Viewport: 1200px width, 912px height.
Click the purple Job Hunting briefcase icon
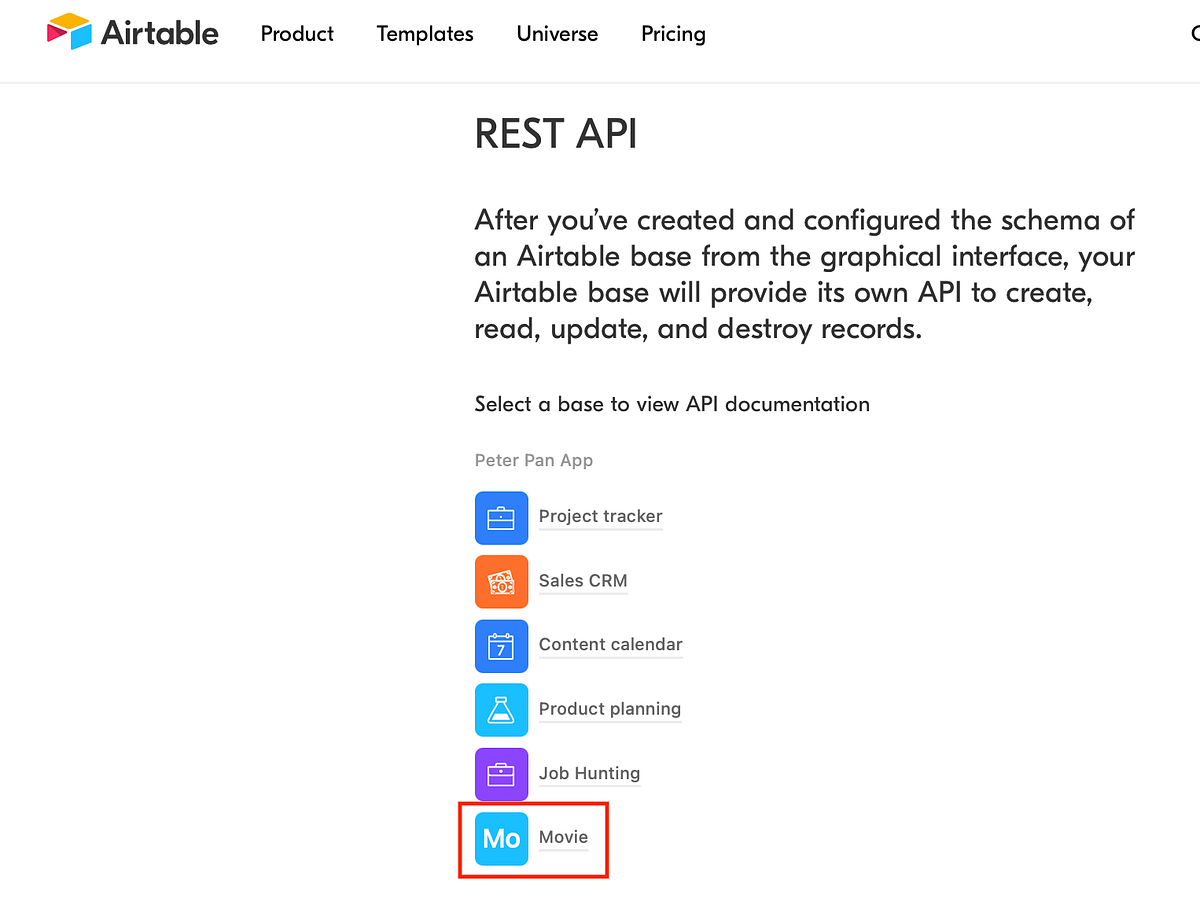[501, 774]
